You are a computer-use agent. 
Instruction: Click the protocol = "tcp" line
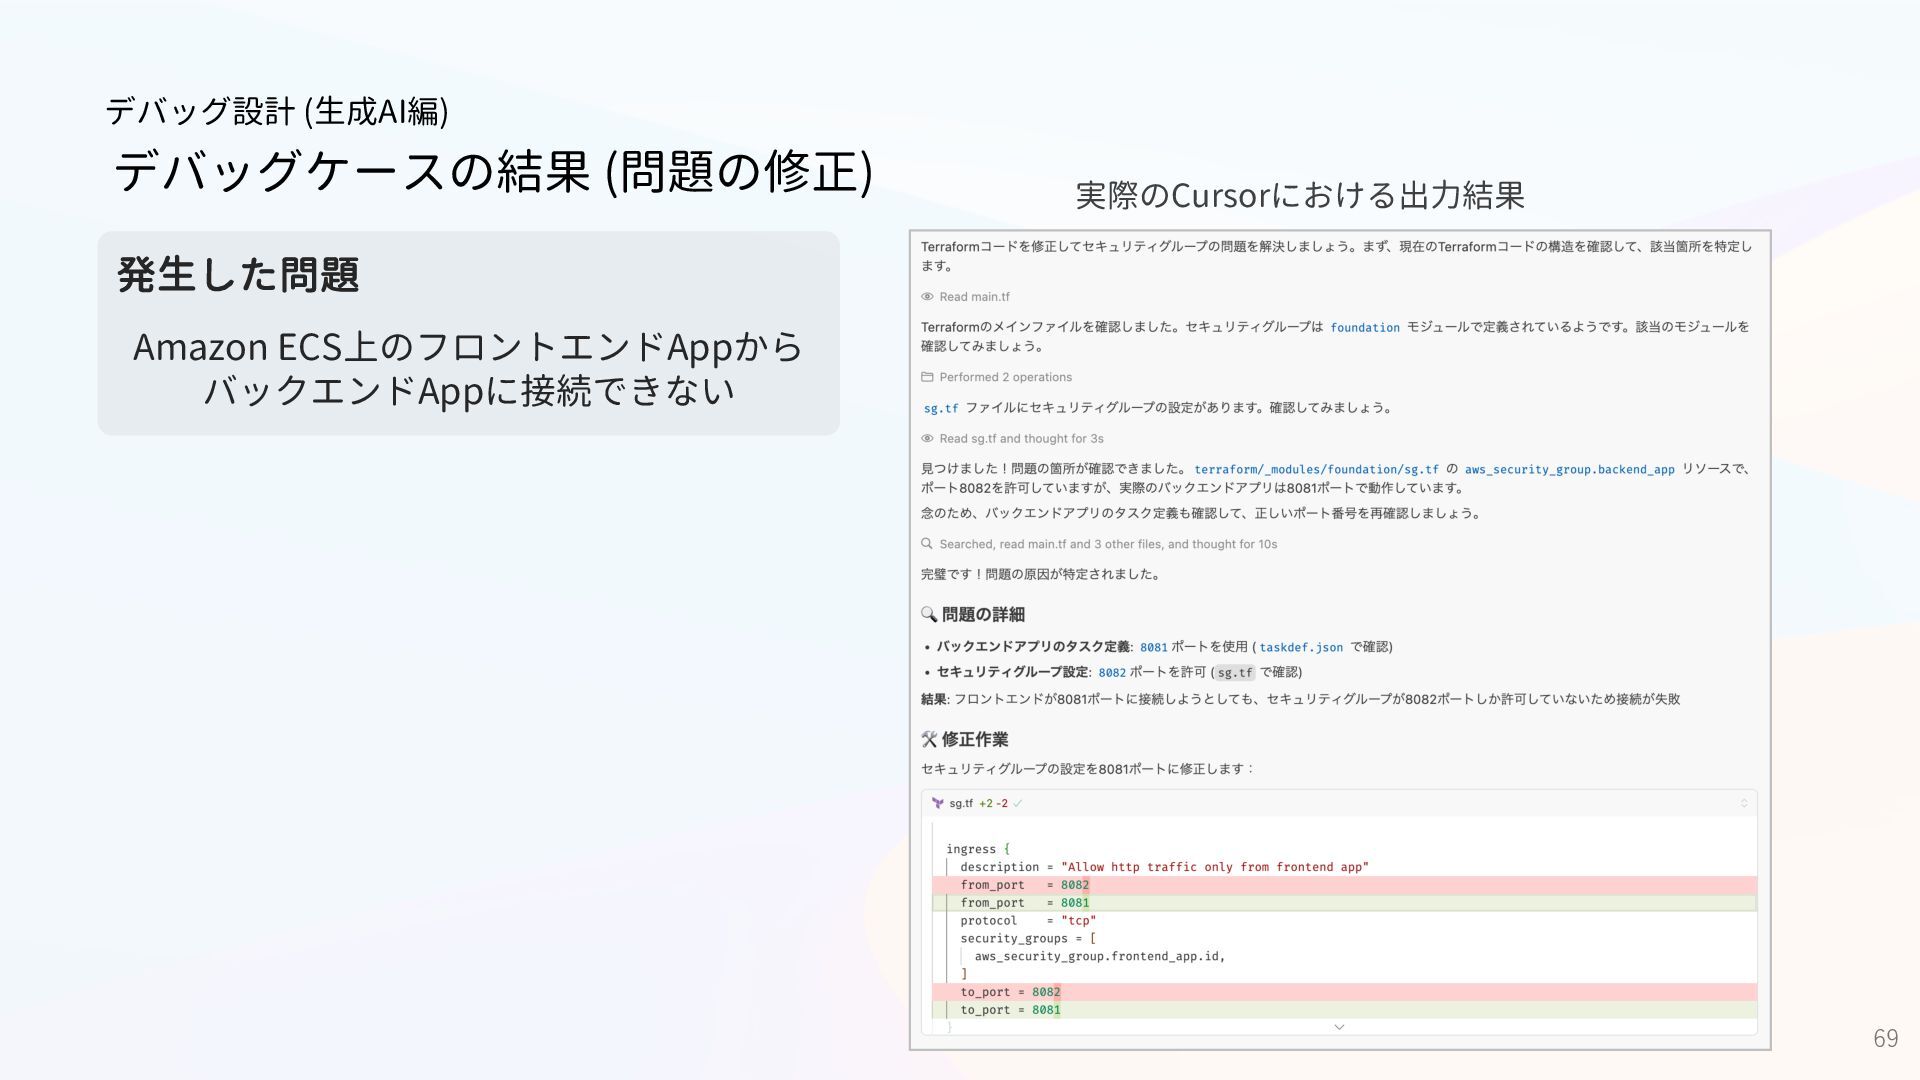coord(1028,921)
